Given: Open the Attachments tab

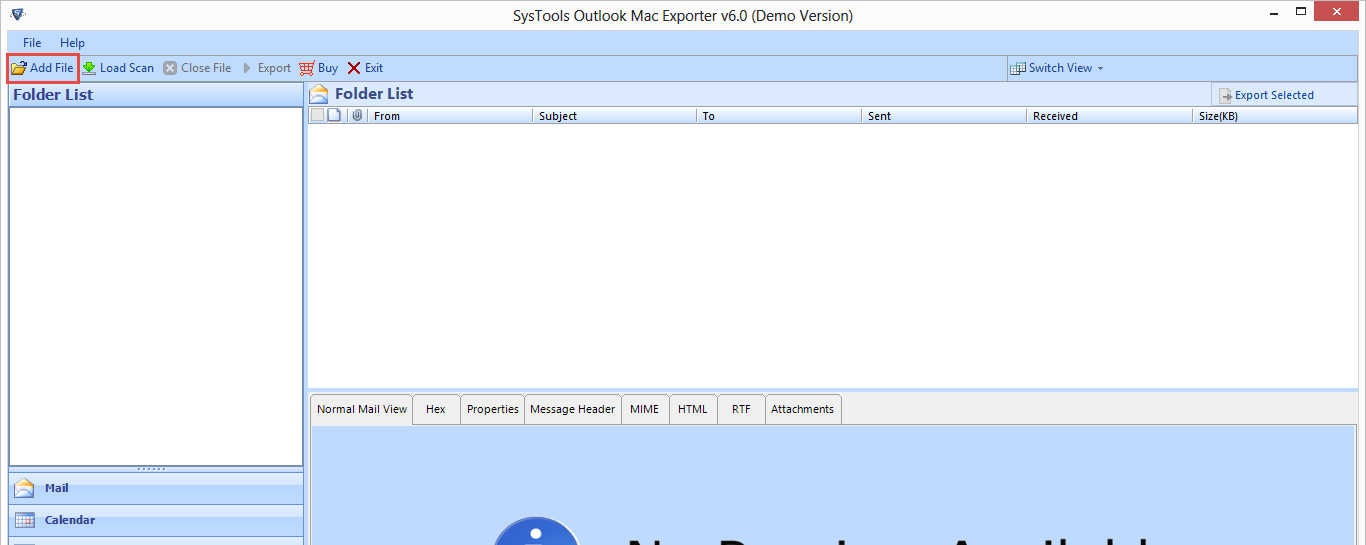Looking at the screenshot, I should tap(803, 409).
